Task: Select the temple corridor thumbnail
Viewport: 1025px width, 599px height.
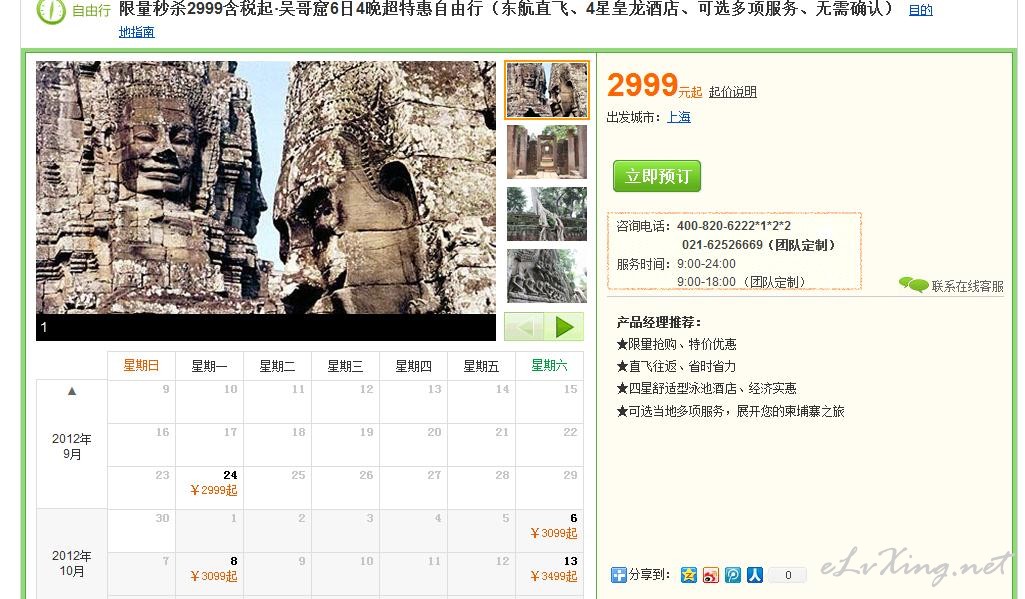Action: (546, 152)
